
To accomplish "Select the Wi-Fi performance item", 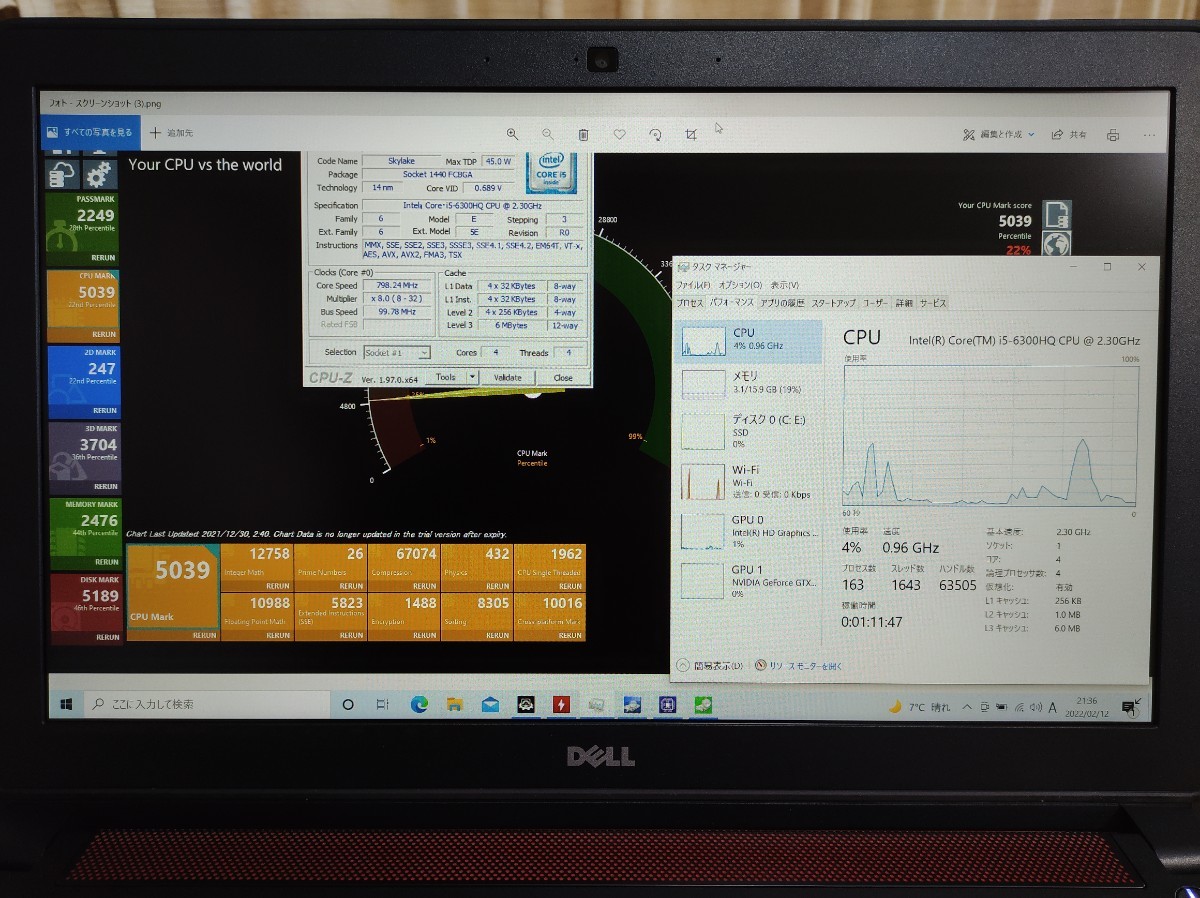I will click(x=750, y=481).
